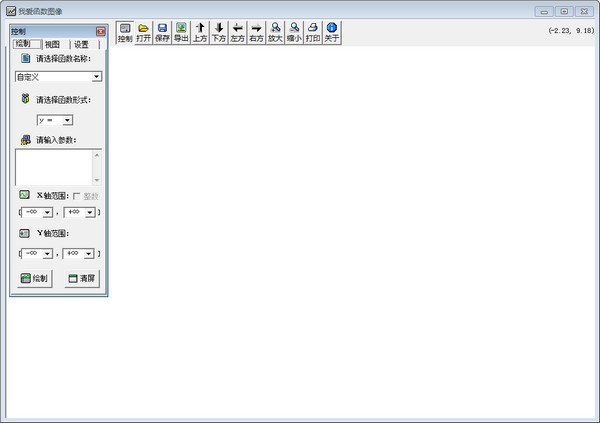600x423 pixels.
Task: Open a file with 打开 toolbar icon
Action: point(144,32)
